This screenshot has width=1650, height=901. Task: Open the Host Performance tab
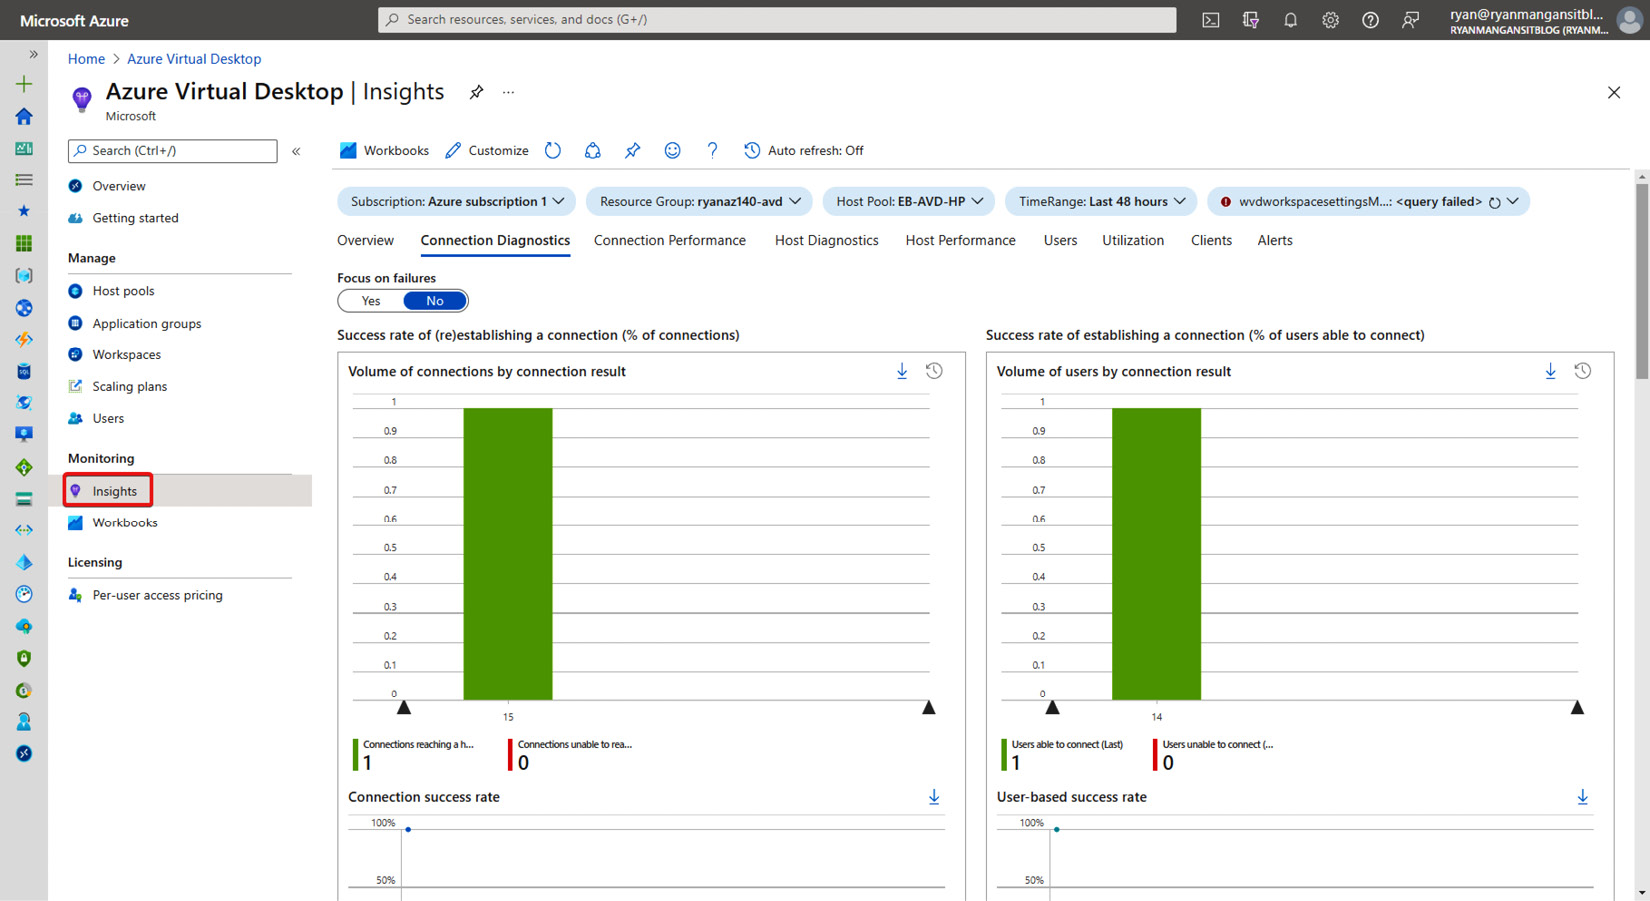(960, 240)
